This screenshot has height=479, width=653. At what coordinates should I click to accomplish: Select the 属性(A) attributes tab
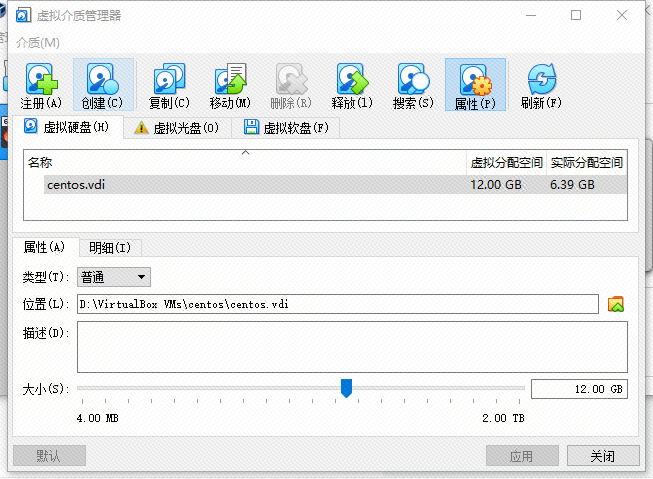coord(45,247)
